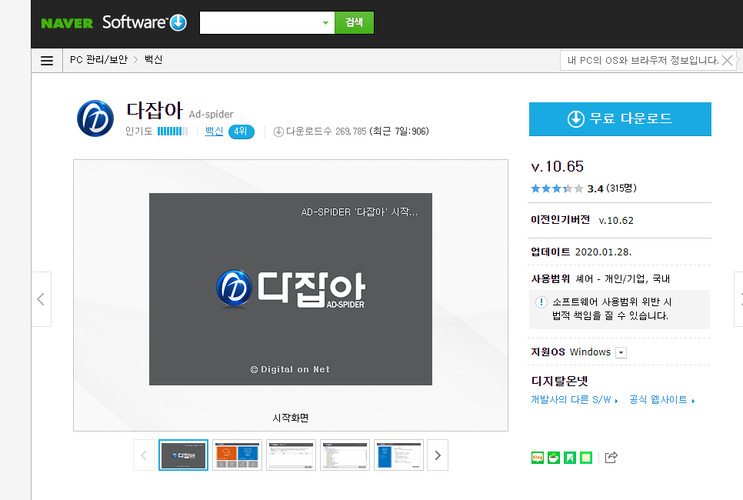Select the fifth blue screenshot thumbnail

(399, 455)
